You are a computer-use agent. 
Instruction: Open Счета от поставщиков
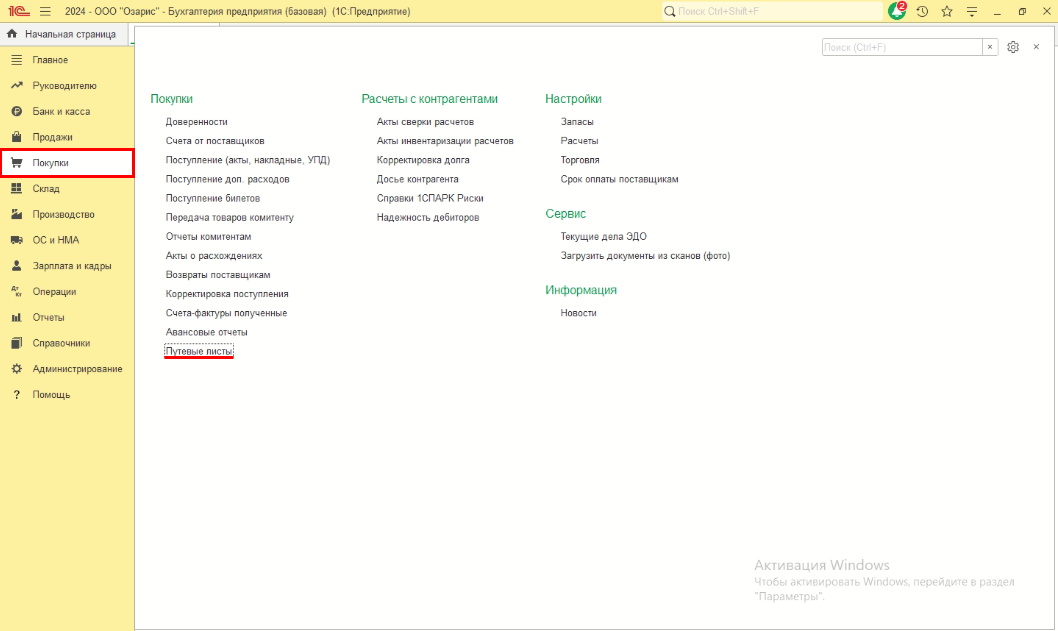point(215,141)
